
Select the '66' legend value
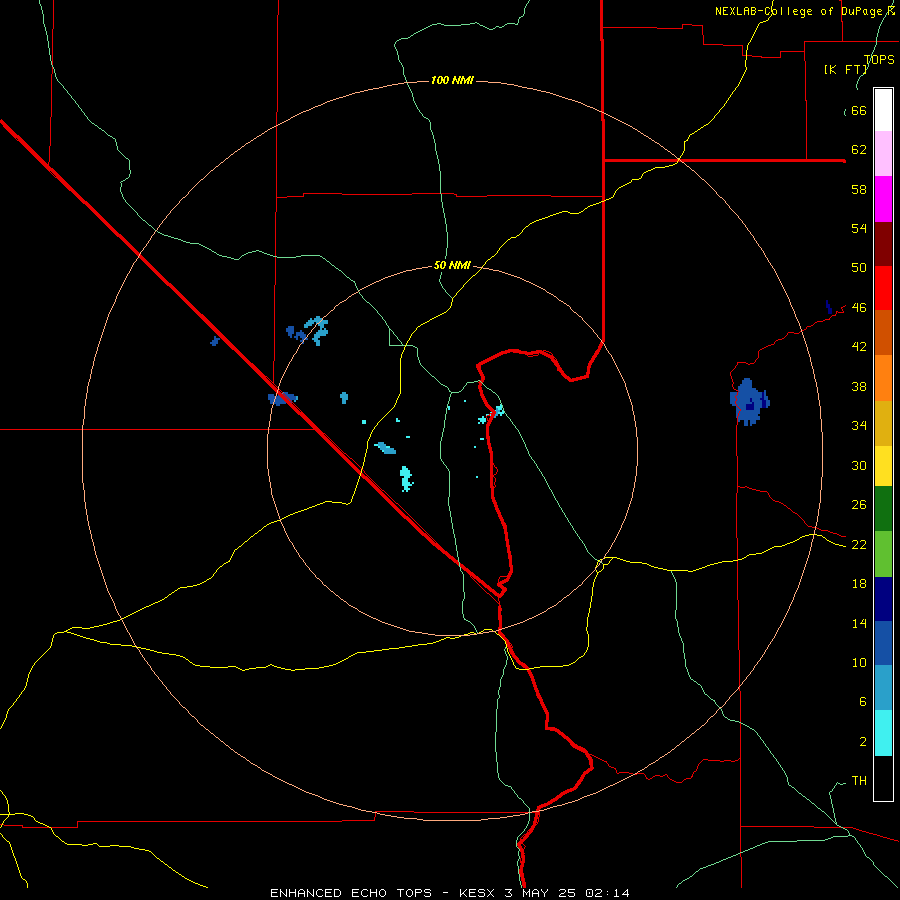859,111
